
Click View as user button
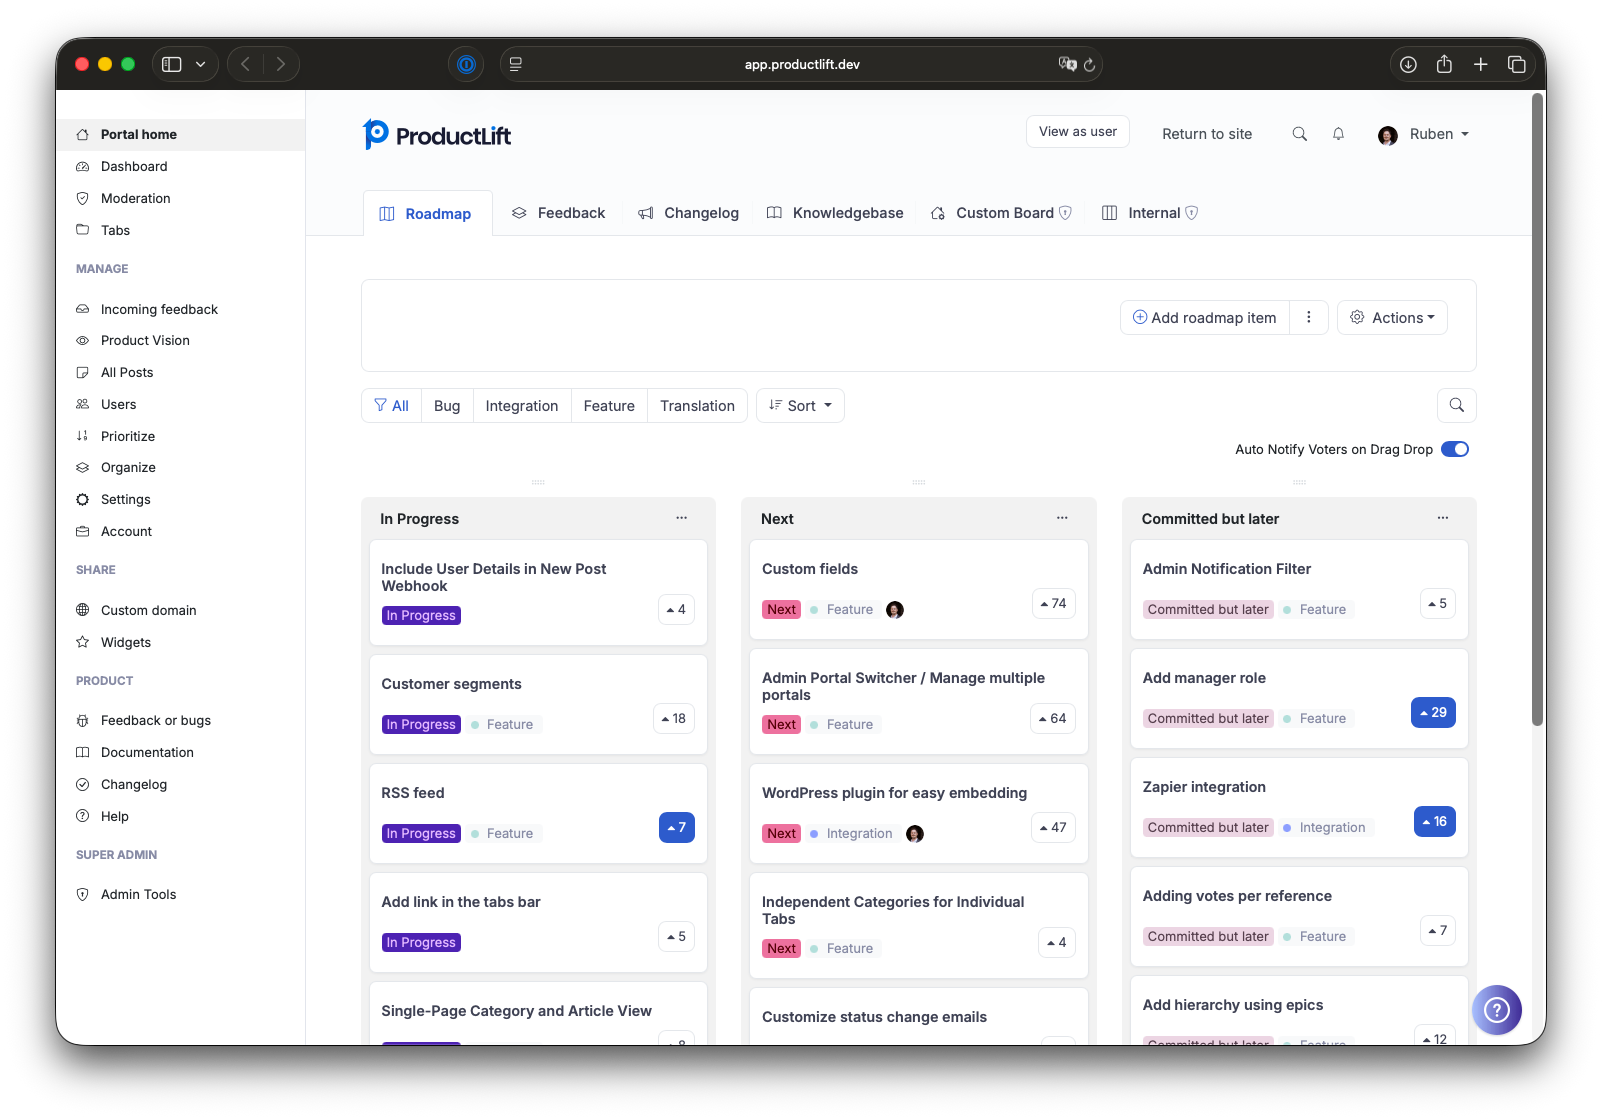coord(1078,132)
